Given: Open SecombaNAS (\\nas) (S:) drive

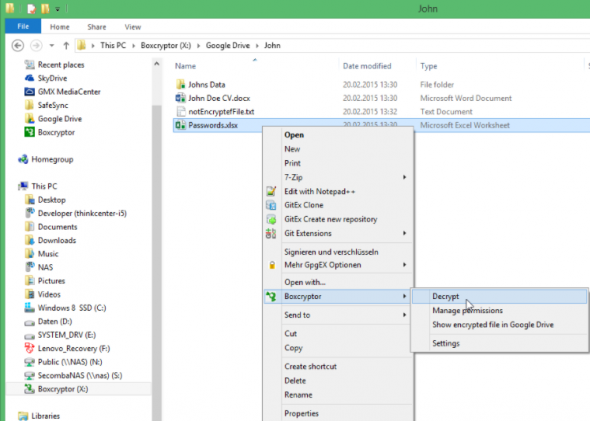Looking at the screenshot, I should click(80, 375).
